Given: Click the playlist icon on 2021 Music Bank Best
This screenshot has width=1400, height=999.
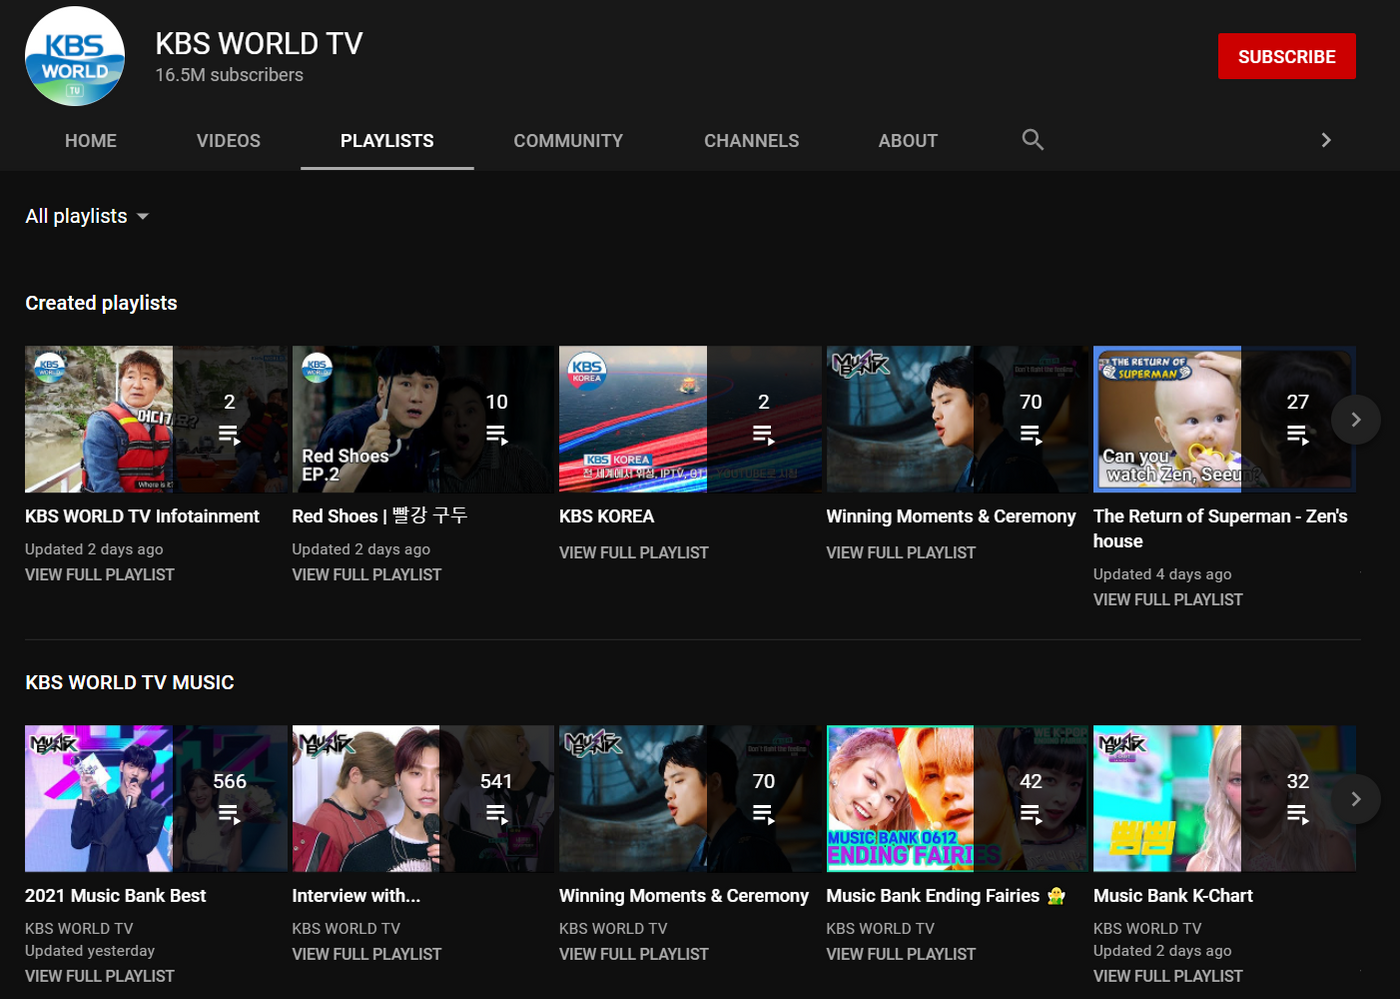Looking at the screenshot, I should 230,813.
